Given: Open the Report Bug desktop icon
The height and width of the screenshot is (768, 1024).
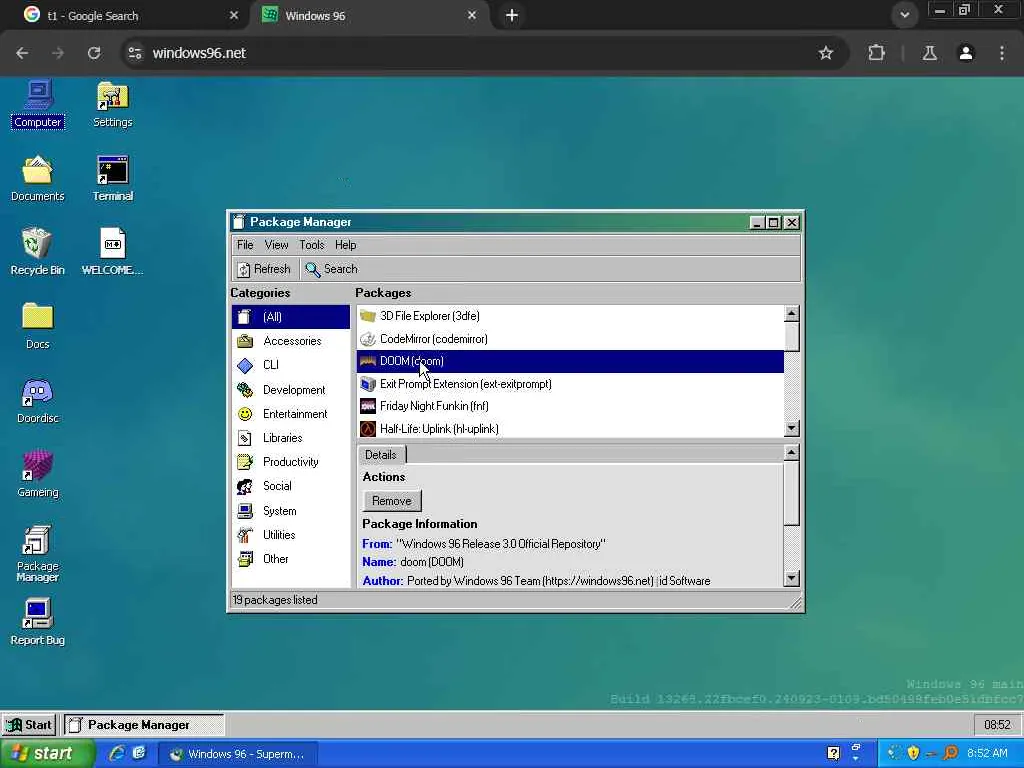Looking at the screenshot, I should click(37, 622).
